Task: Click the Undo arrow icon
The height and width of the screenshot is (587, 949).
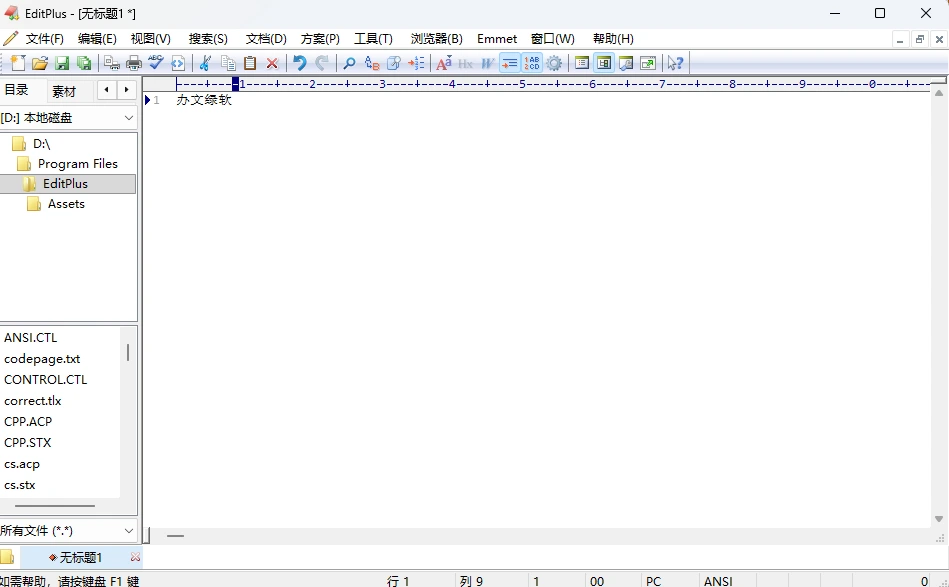Action: pyautogui.click(x=299, y=63)
